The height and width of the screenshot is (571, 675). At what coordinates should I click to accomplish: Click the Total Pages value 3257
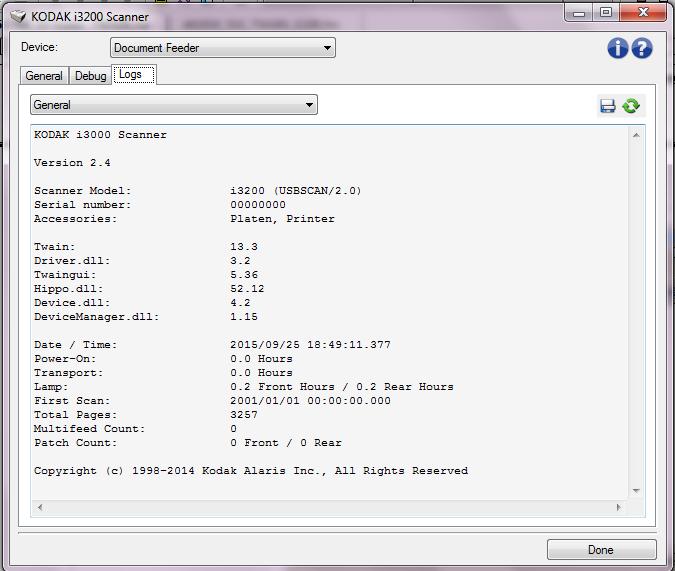(244, 415)
